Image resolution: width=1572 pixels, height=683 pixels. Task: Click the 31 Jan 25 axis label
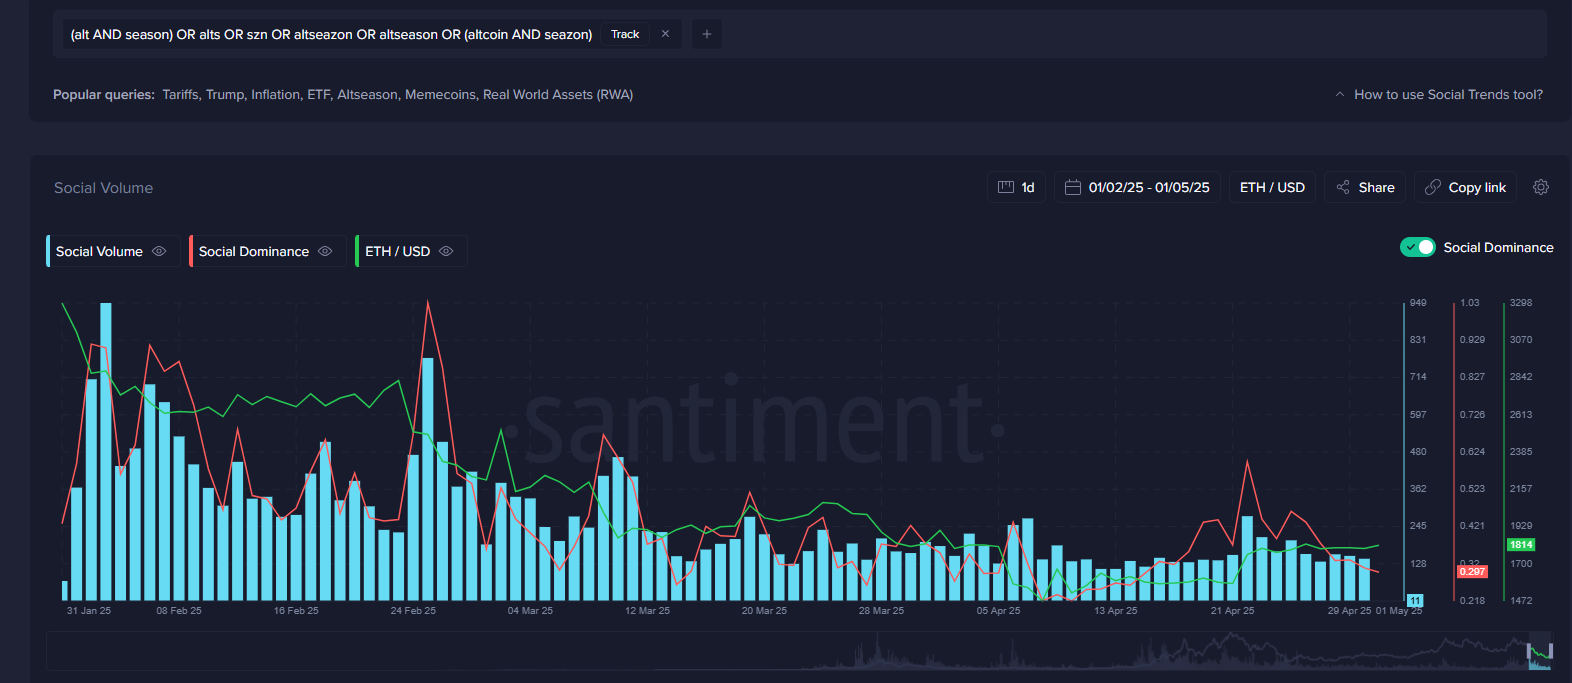pos(89,610)
